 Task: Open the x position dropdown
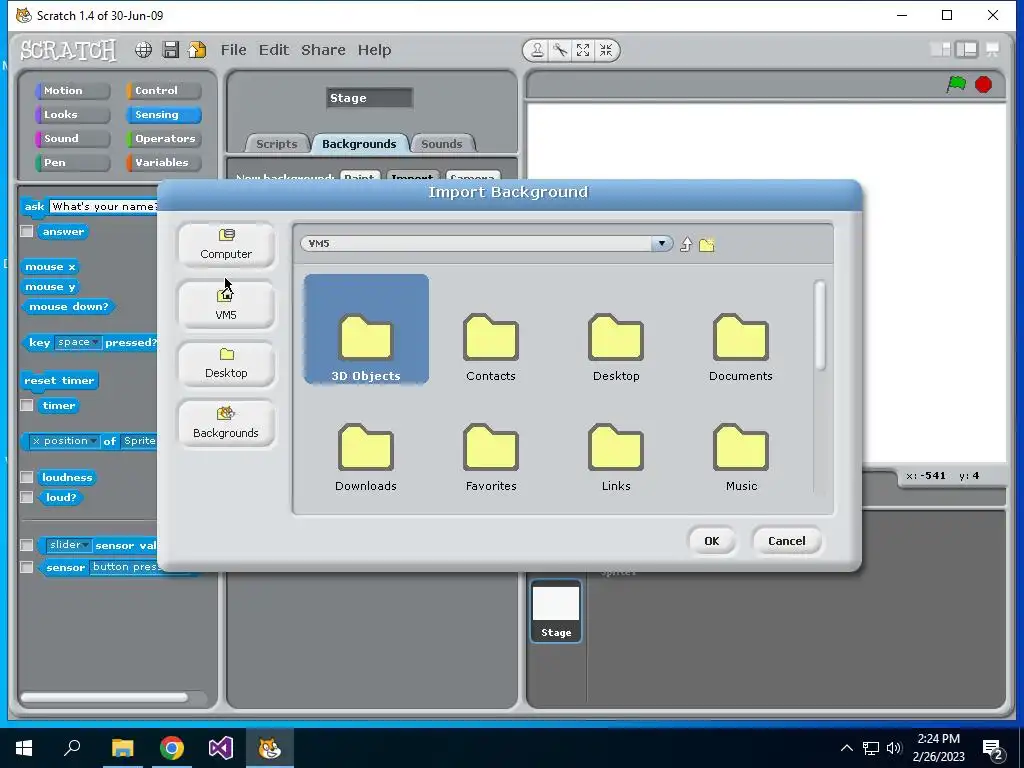tap(65, 441)
